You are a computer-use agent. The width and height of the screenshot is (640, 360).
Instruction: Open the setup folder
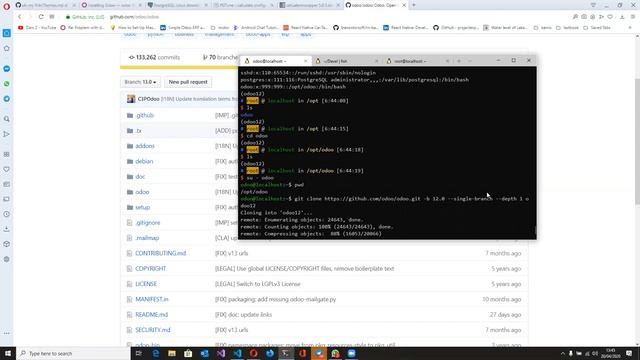[142, 207]
